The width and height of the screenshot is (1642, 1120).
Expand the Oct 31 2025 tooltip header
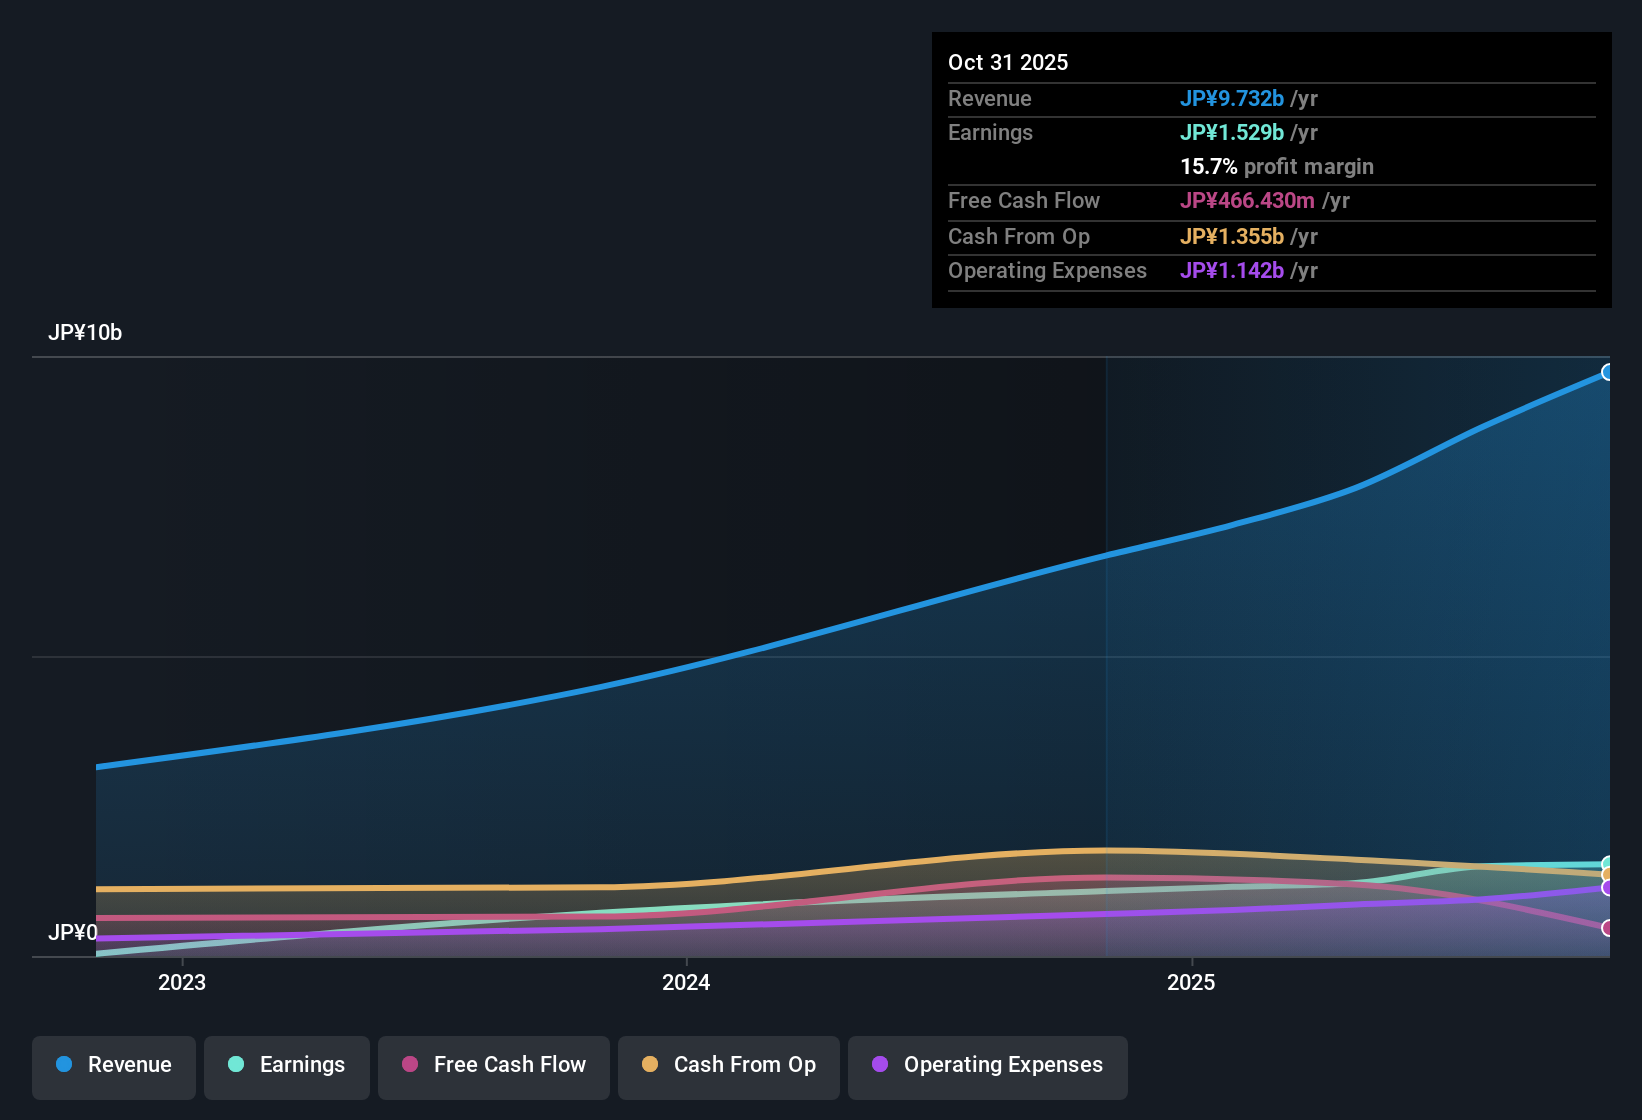point(1008,62)
